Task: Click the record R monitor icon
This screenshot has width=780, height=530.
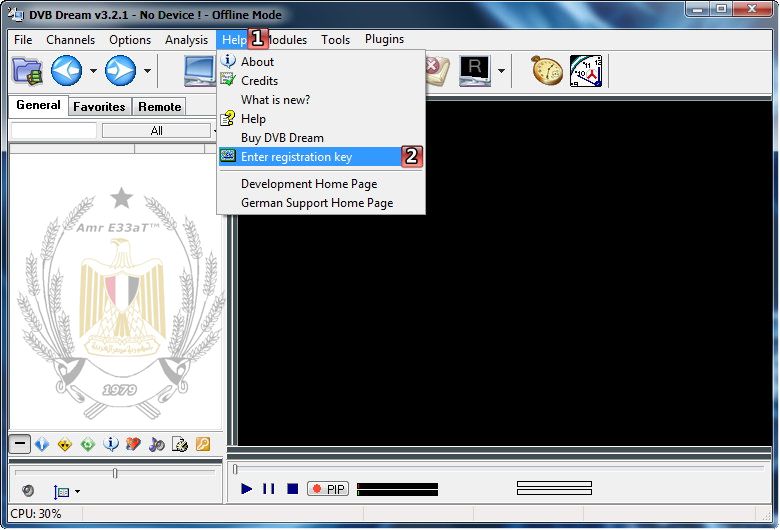Action: tap(475, 71)
